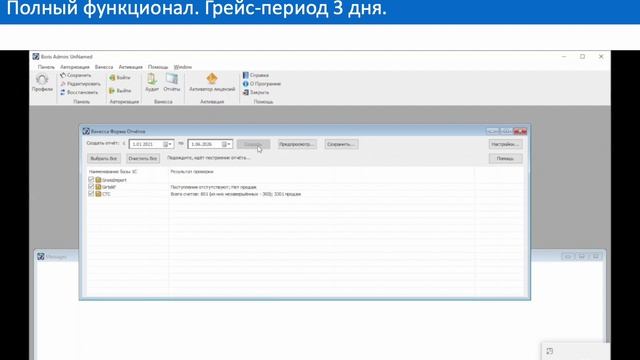Open the Активация menu

(131, 67)
